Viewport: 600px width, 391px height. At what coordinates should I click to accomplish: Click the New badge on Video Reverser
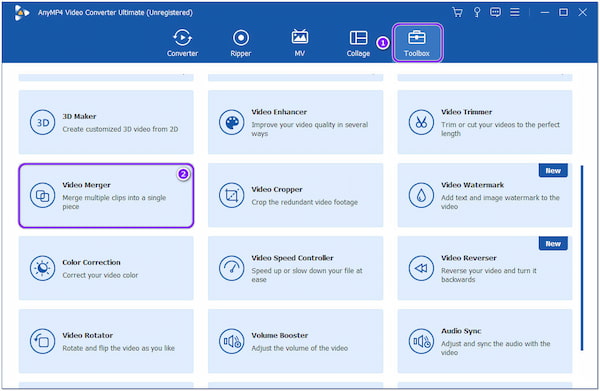pos(553,244)
